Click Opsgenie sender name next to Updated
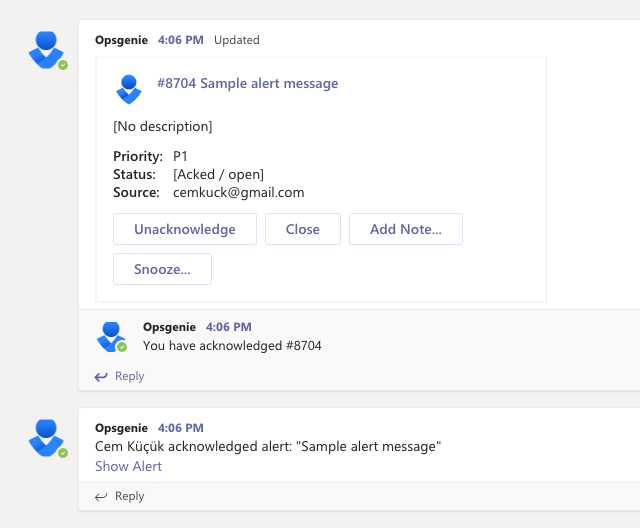The height and width of the screenshot is (528, 640). coord(121,40)
